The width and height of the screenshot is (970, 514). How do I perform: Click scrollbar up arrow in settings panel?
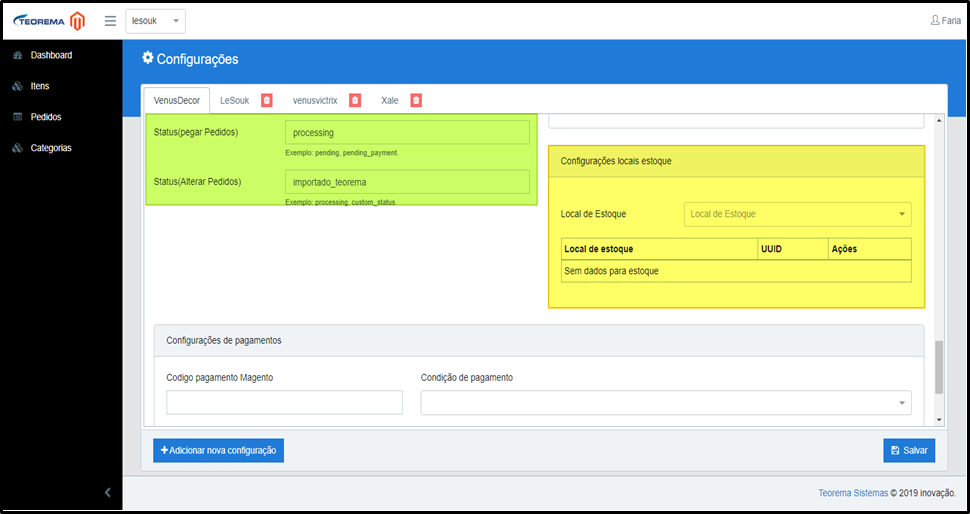pyautogui.click(x=939, y=120)
